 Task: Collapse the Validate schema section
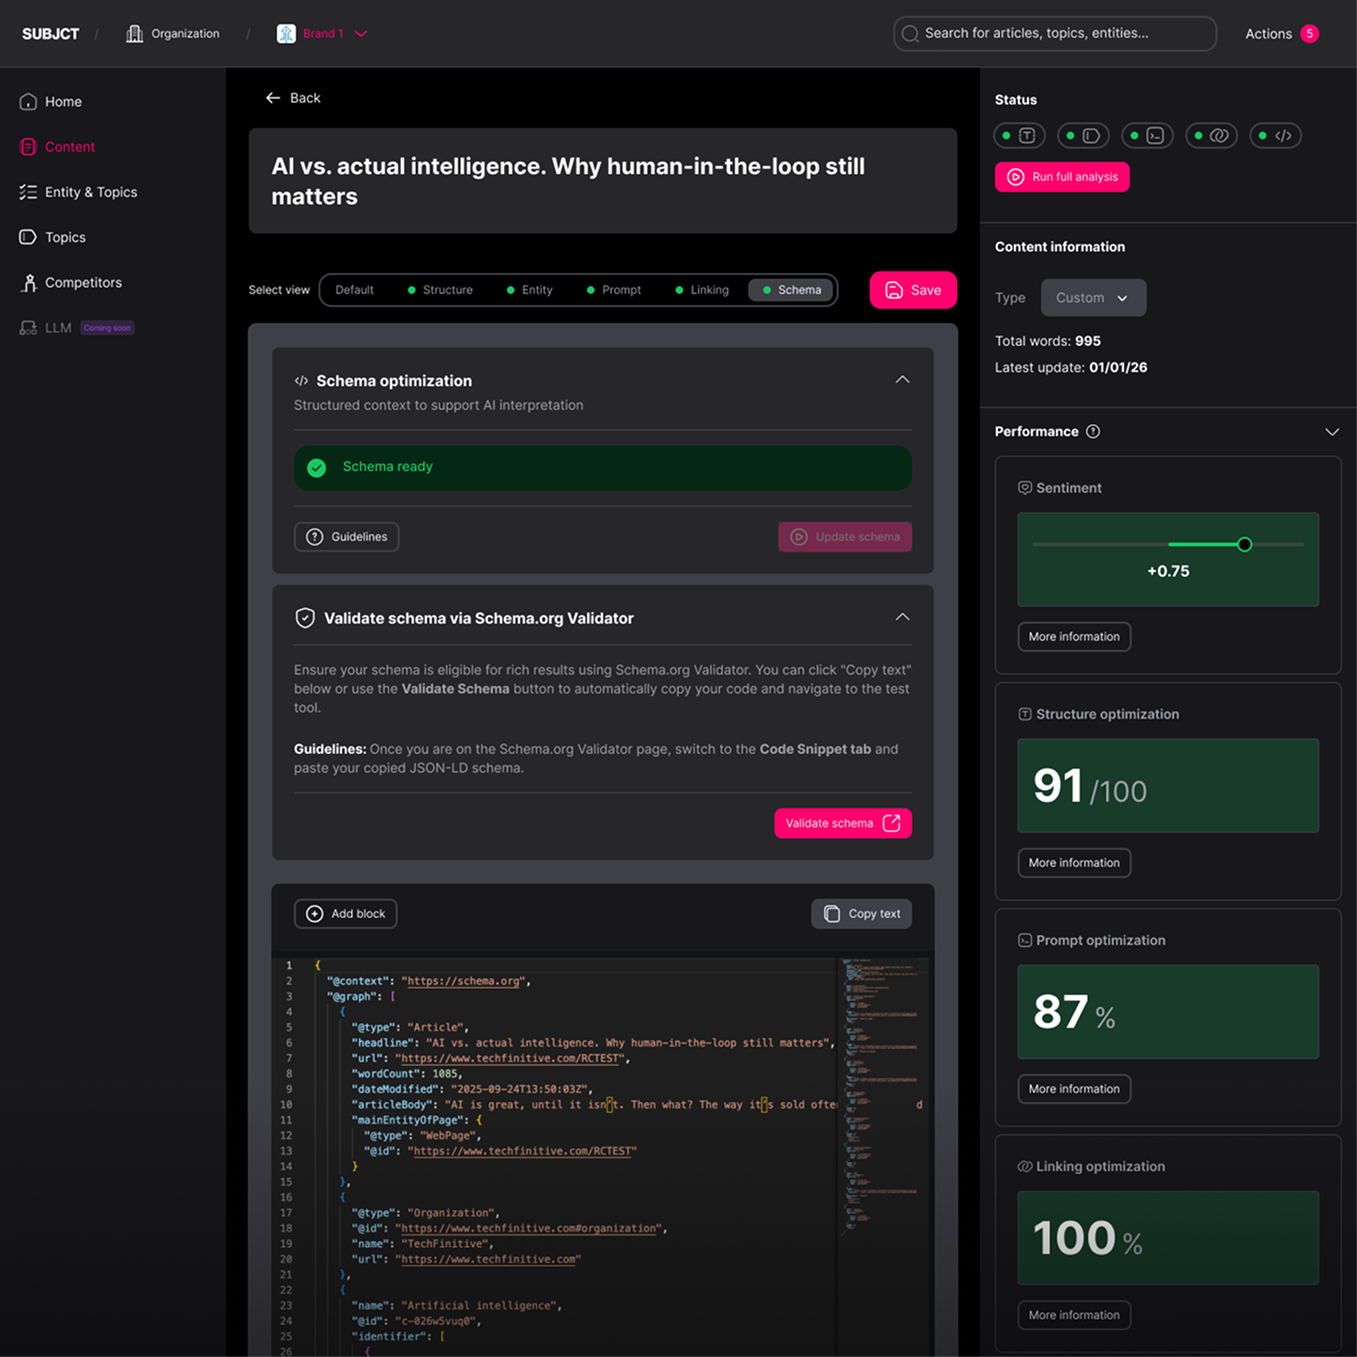point(902,617)
